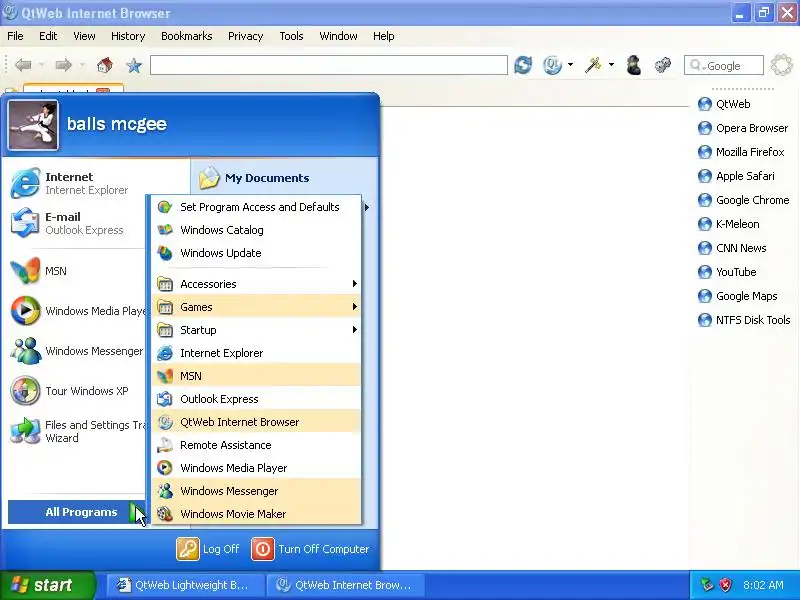The height and width of the screenshot is (600, 800).
Task: Open CNN News bookmark link
Action: (732, 248)
